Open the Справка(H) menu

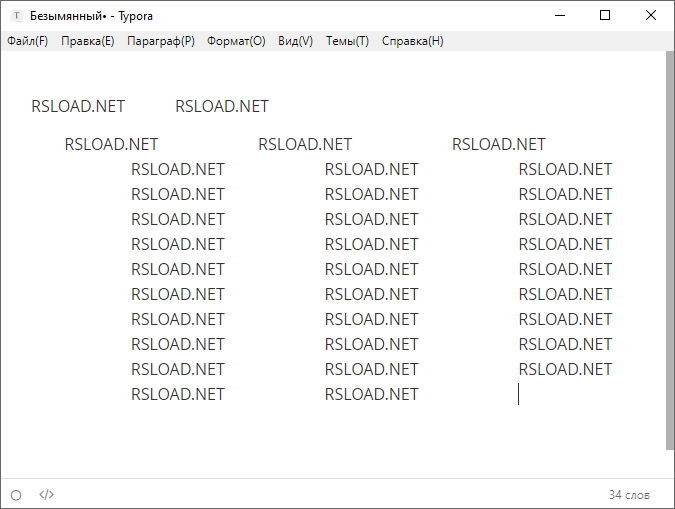tap(413, 41)
